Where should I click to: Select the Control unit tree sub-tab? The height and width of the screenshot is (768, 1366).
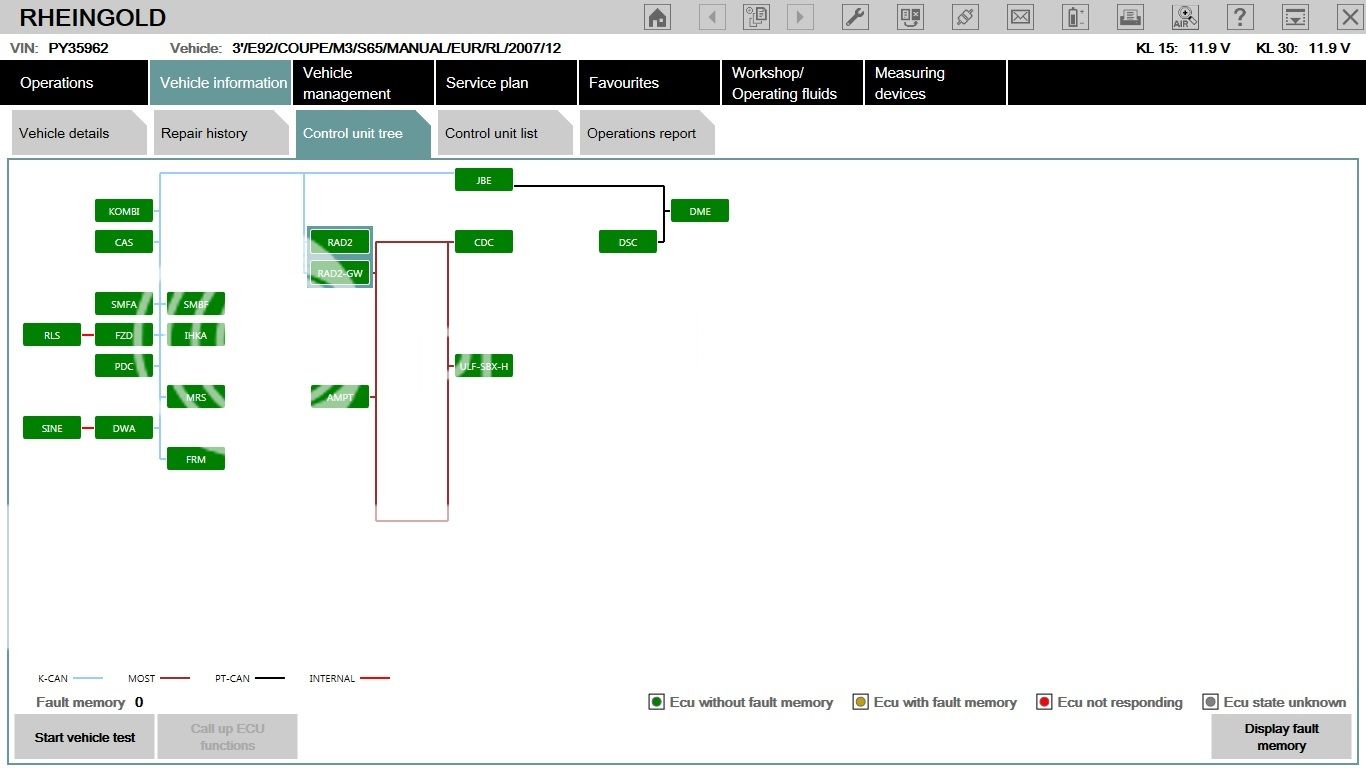[363, 133]
